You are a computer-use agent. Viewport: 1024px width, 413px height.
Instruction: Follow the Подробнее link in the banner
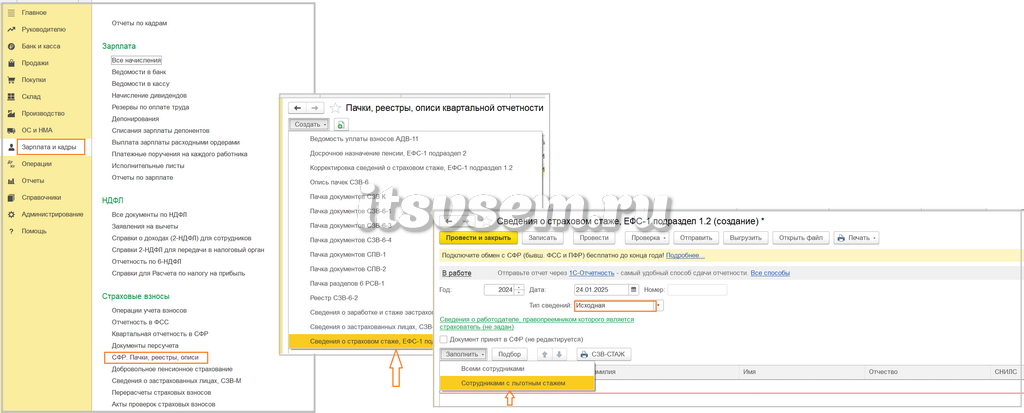click(x=685, y=256)
